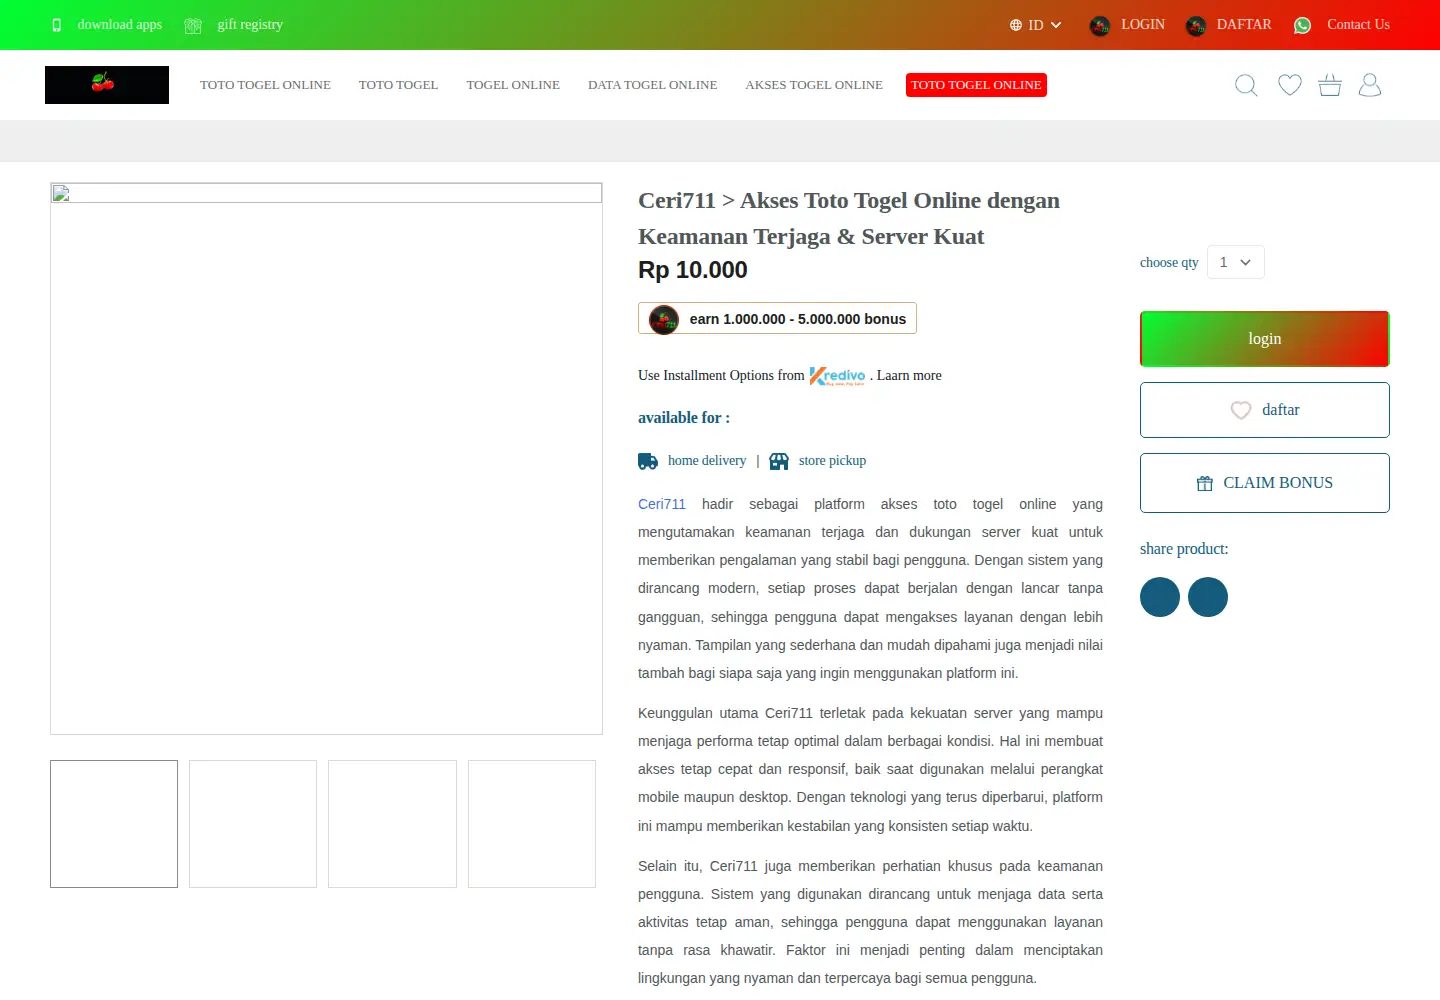1440x1000 pixels.
Task: Select the second product thumbnail
Action: [x=253, y=824]
